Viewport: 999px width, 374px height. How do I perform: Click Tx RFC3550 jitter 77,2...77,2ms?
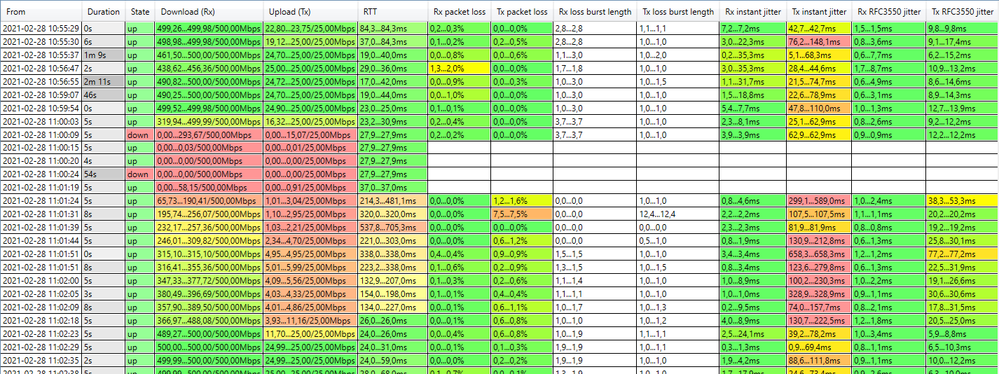click(962, 253)
